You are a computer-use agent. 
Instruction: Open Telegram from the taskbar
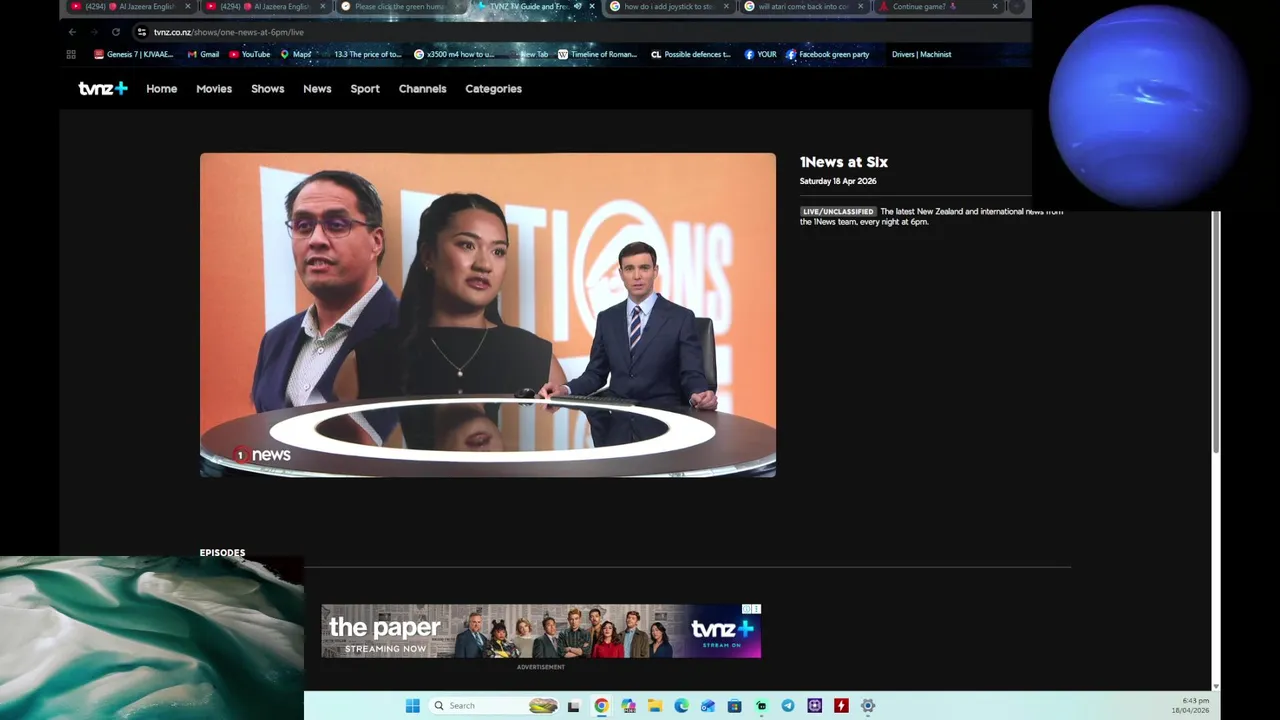(788, 706)
